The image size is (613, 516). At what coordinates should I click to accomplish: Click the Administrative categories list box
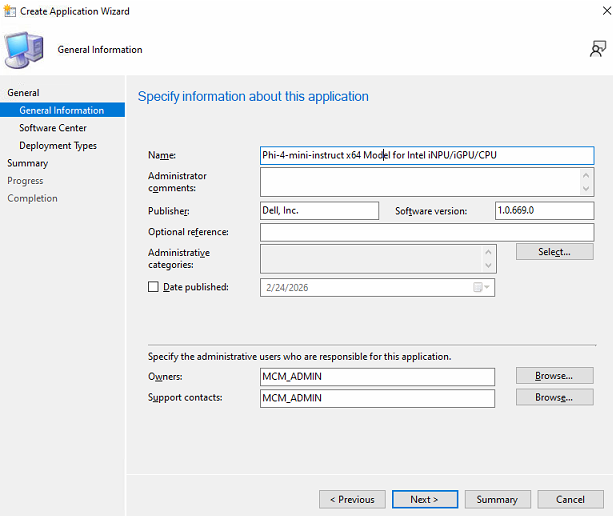coord(378,259)
